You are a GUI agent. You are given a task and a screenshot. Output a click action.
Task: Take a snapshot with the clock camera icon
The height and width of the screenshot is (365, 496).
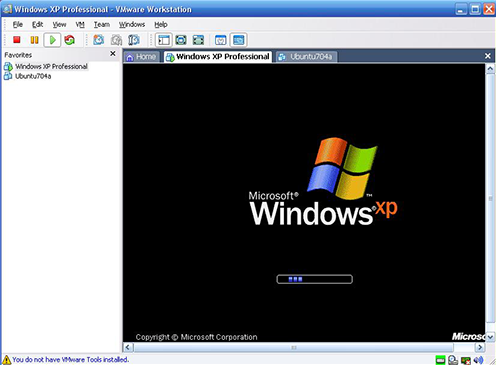click(x=99, y=40)
